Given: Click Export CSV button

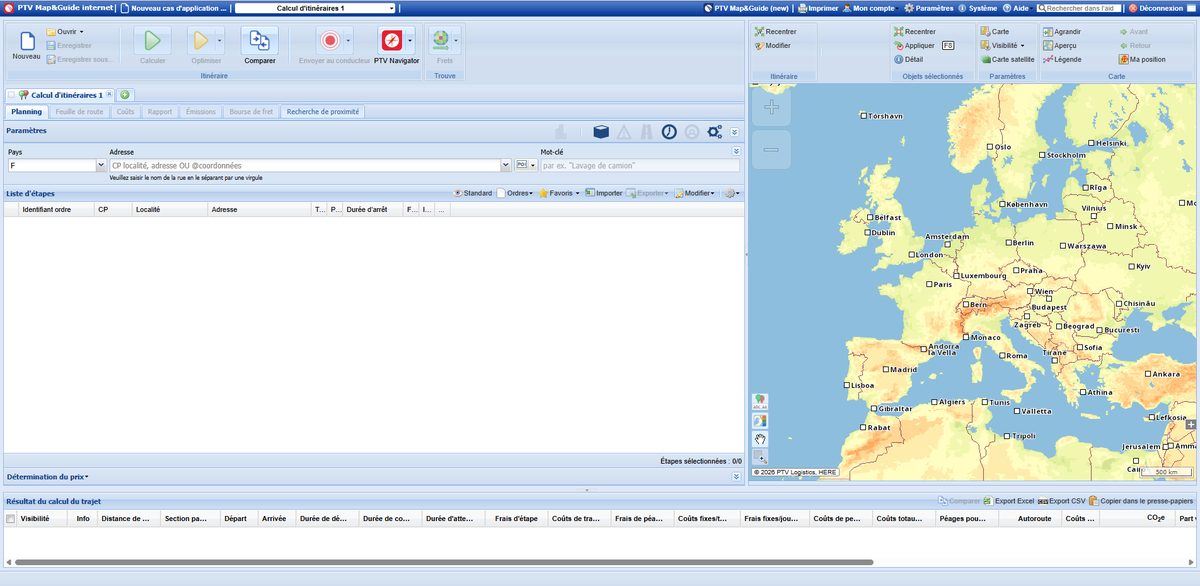Looking at the screenshot, I should tap(1061, 501).
